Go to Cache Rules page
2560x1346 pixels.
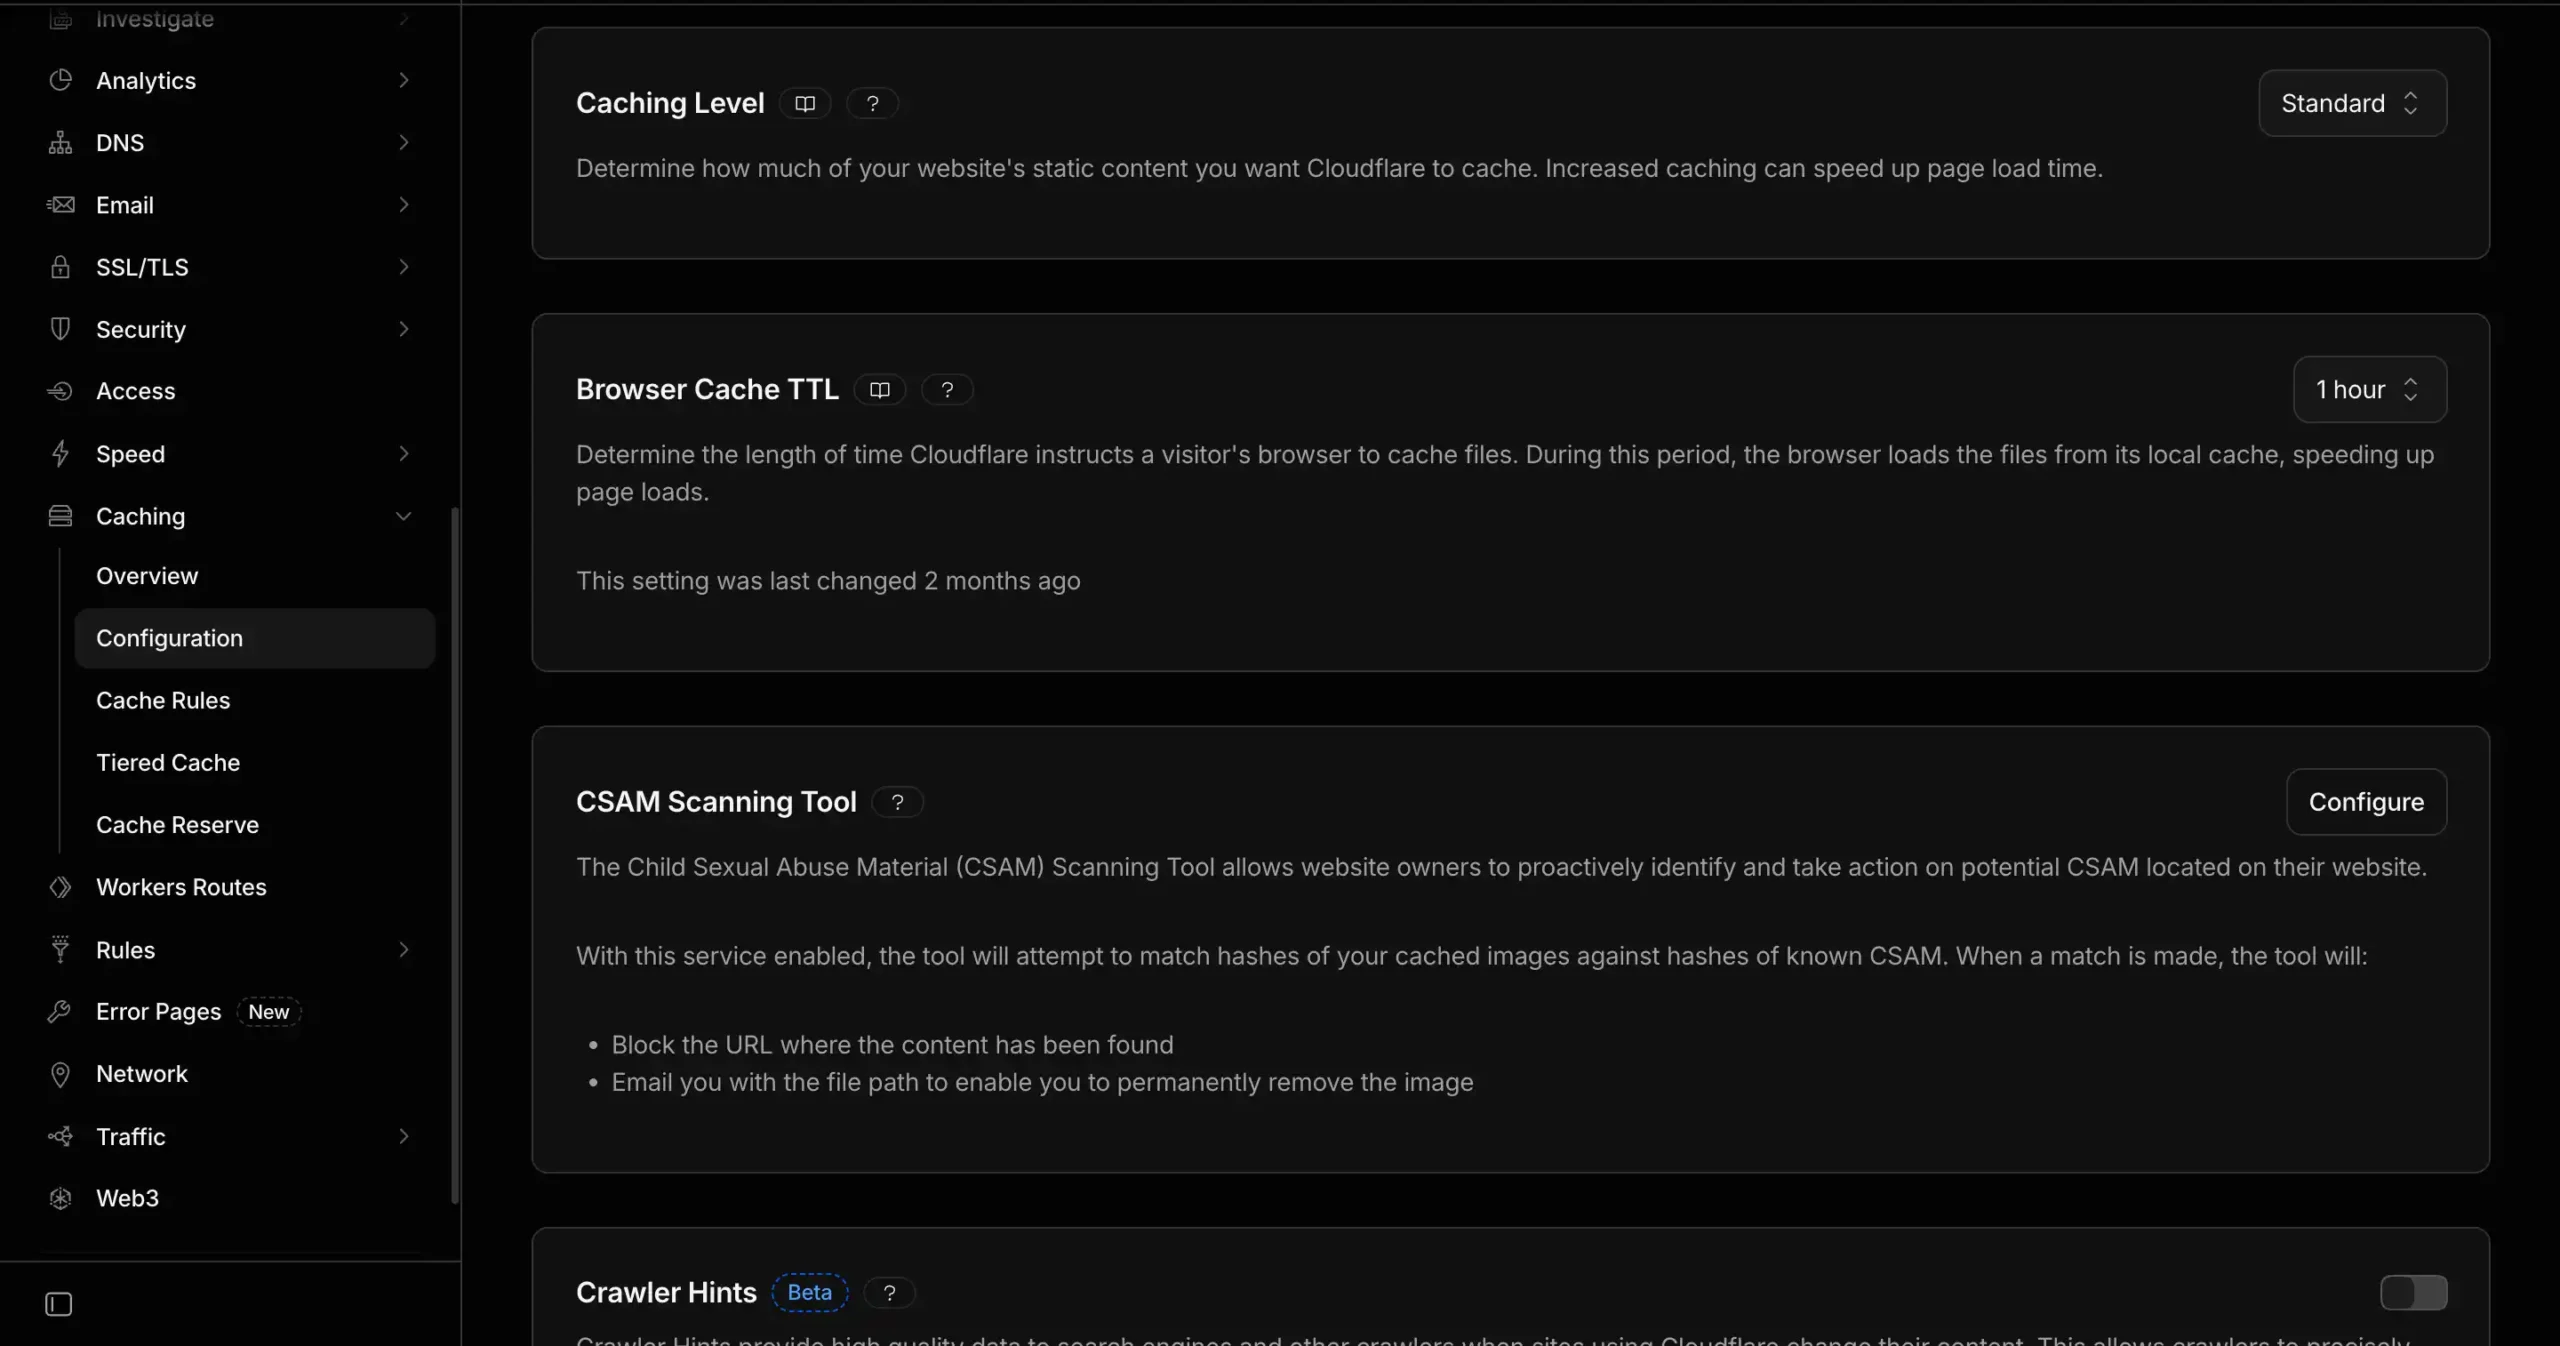click(163, 700)
